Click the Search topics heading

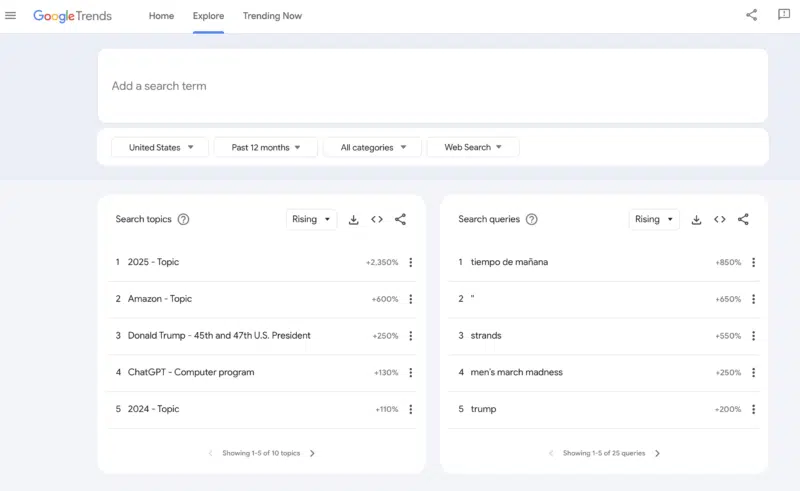click(143, 219)
